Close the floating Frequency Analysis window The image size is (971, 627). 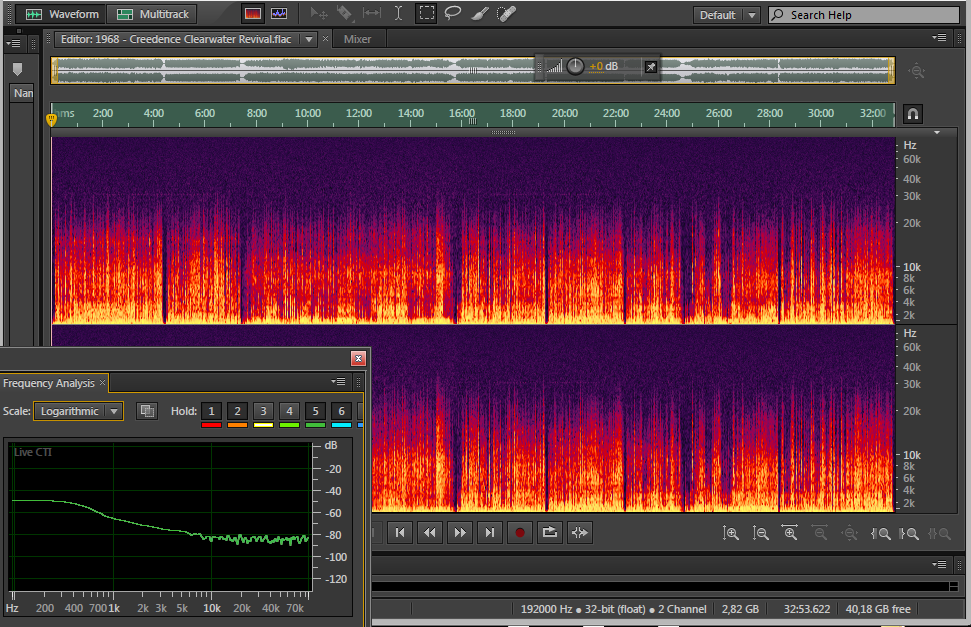(x=358, y=358)
